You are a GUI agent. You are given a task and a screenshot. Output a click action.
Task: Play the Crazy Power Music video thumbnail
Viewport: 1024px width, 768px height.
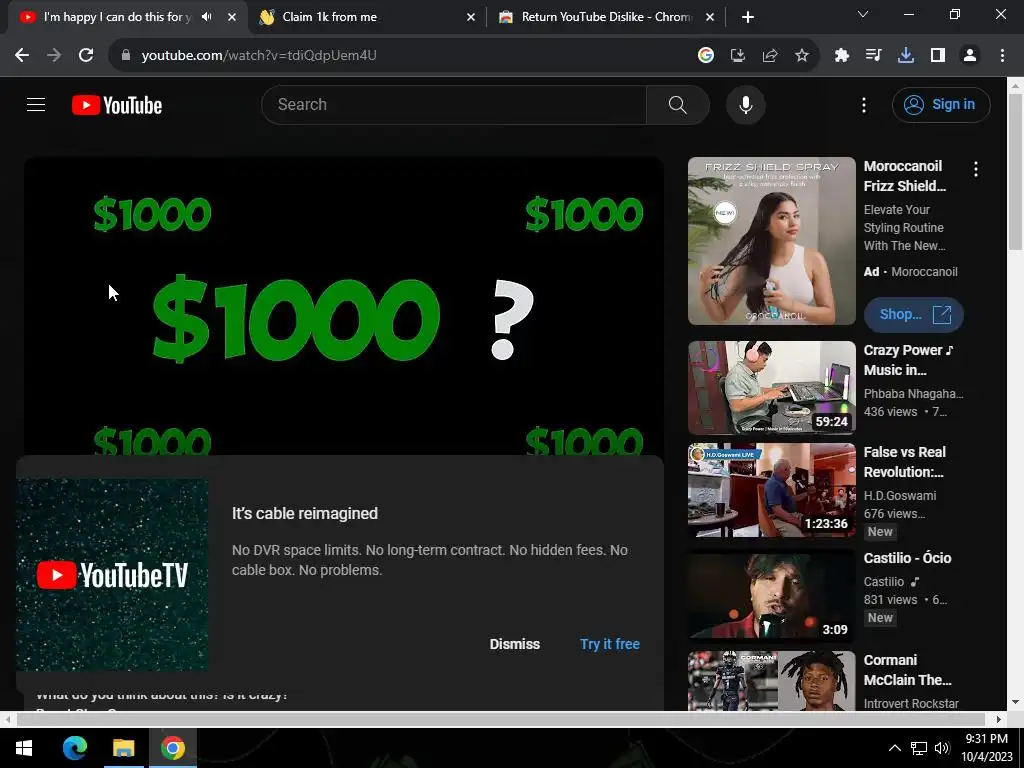click(x=771, y=388)
